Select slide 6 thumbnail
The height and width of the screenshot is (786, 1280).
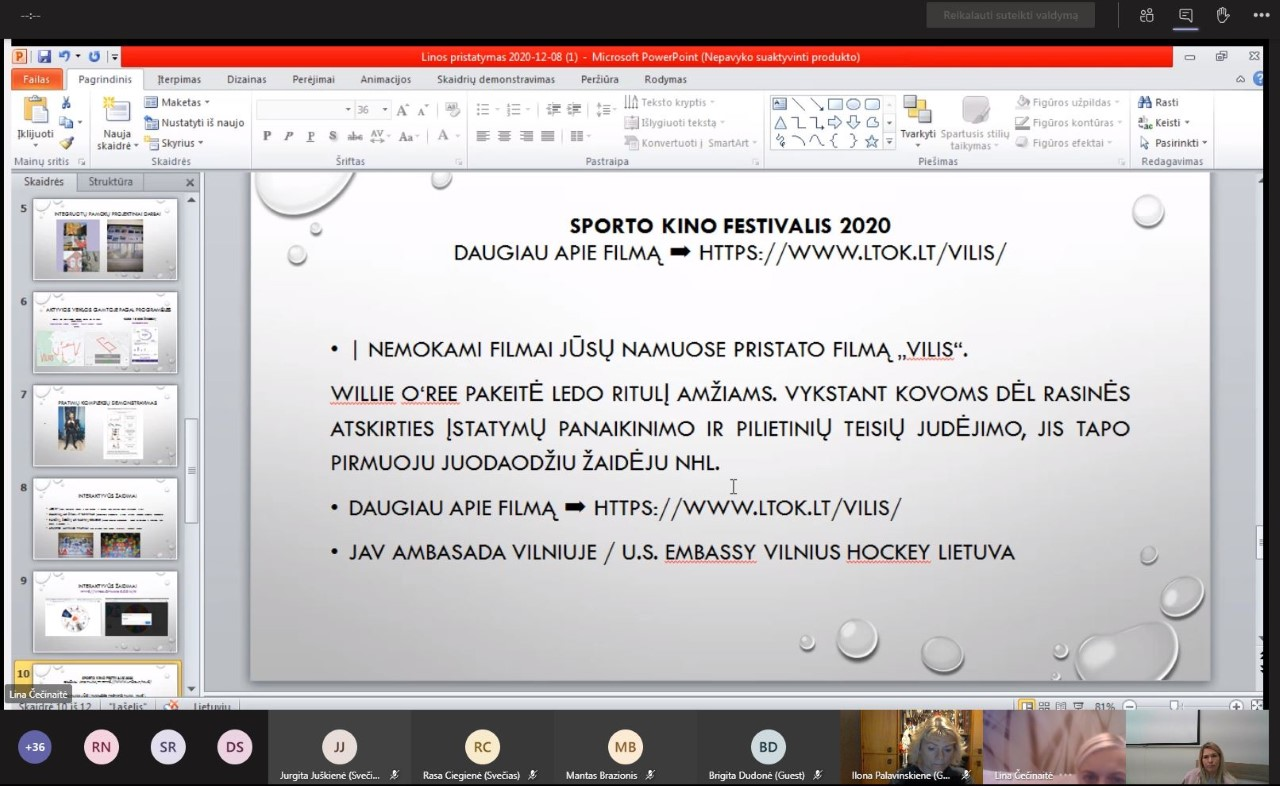[x=105, y=332]
